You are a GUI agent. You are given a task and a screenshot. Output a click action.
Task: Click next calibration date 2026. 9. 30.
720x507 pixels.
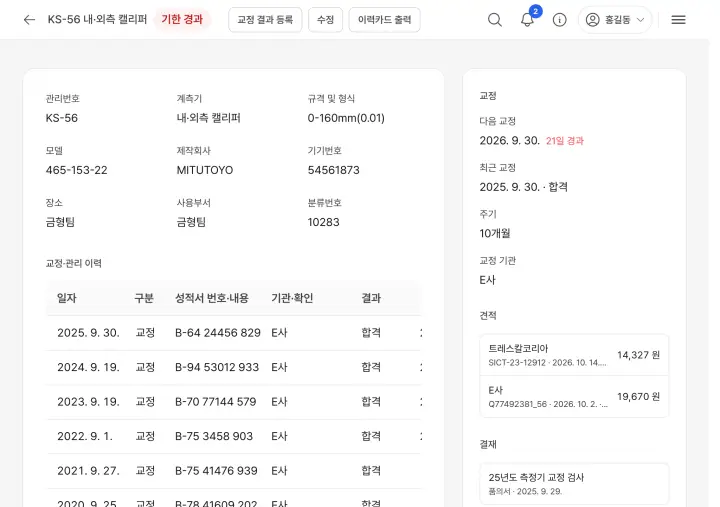[510, 141]
